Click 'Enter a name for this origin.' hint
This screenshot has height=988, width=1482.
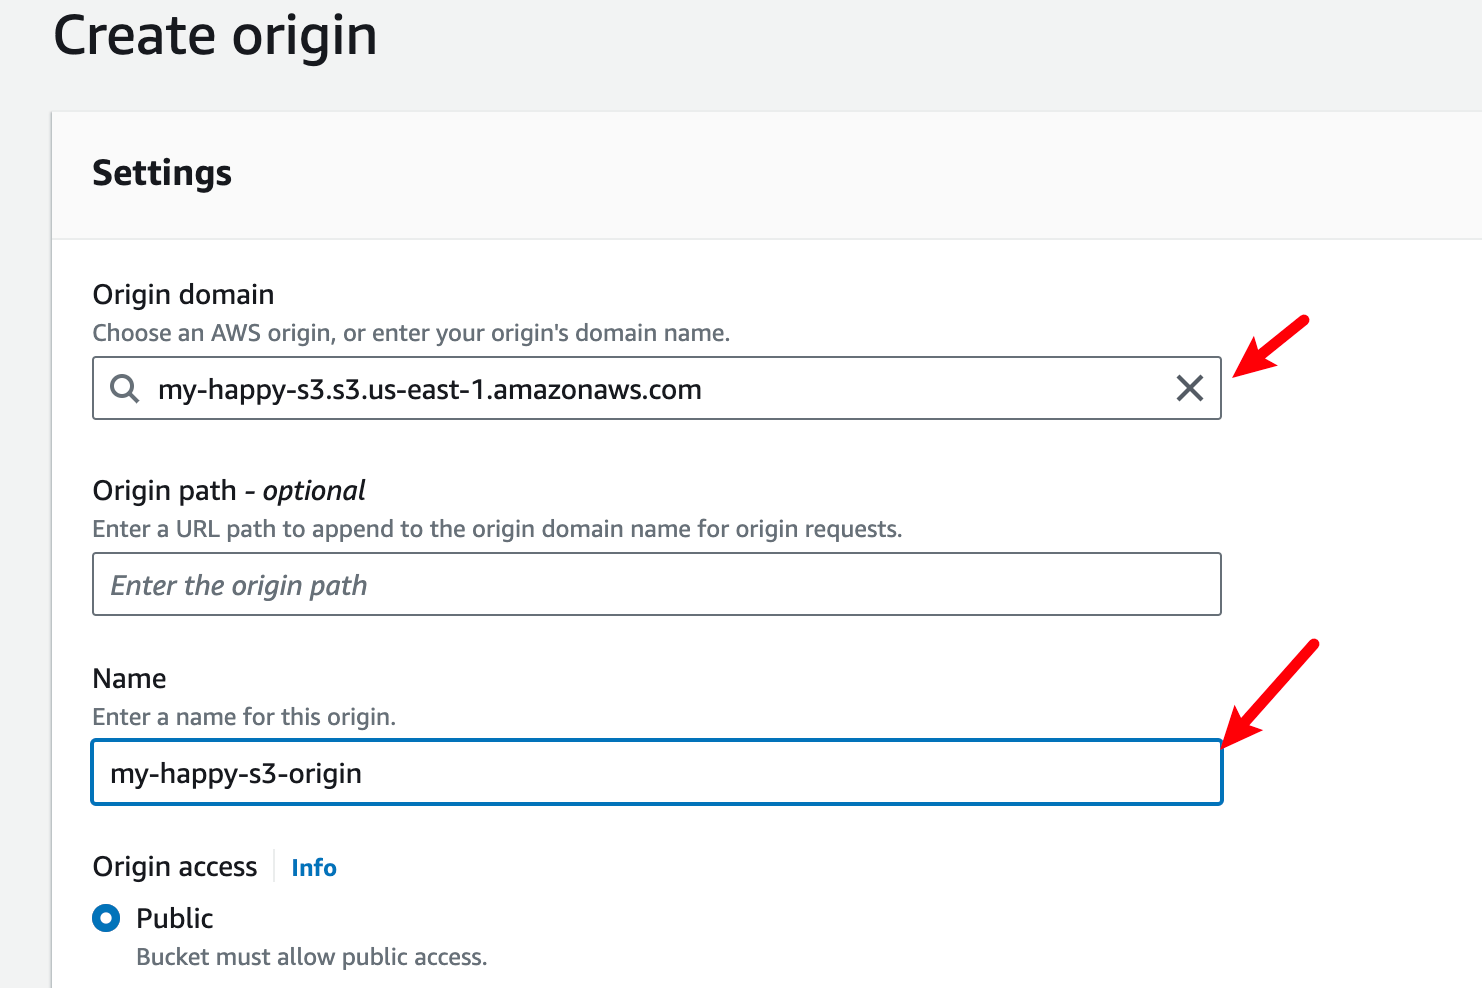[x=244, y=717]
